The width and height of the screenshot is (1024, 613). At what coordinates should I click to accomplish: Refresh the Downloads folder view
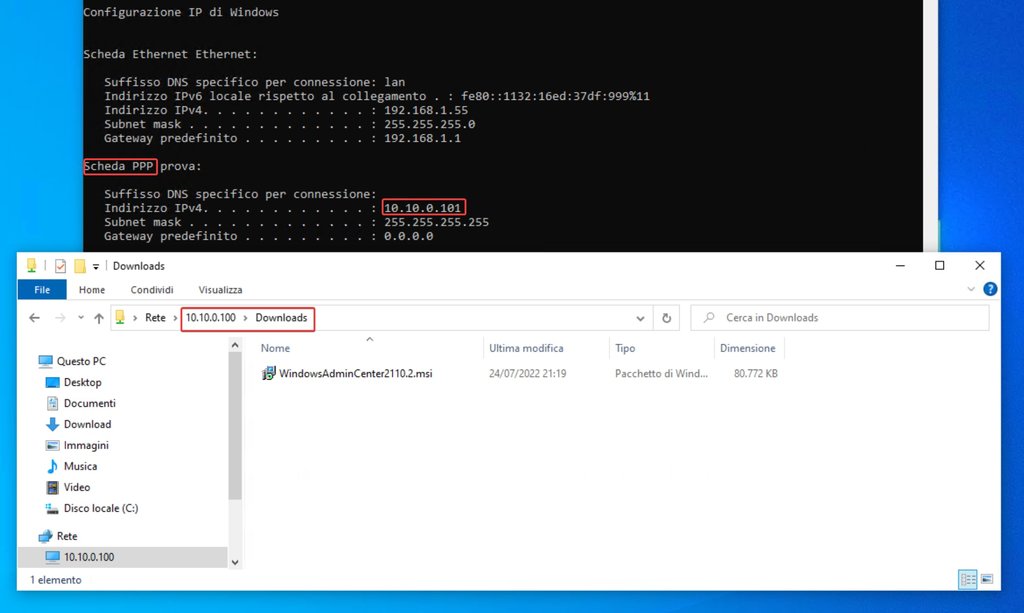[x=667, y=318]
